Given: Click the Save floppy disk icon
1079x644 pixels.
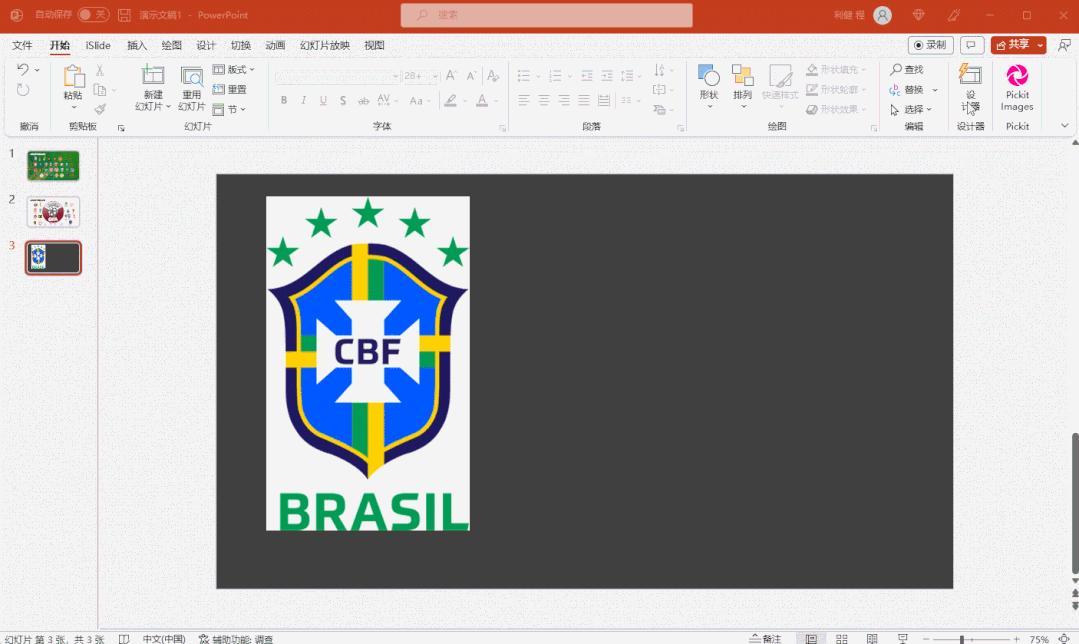Looking at the screenshot, I should [x=125, y=14].
